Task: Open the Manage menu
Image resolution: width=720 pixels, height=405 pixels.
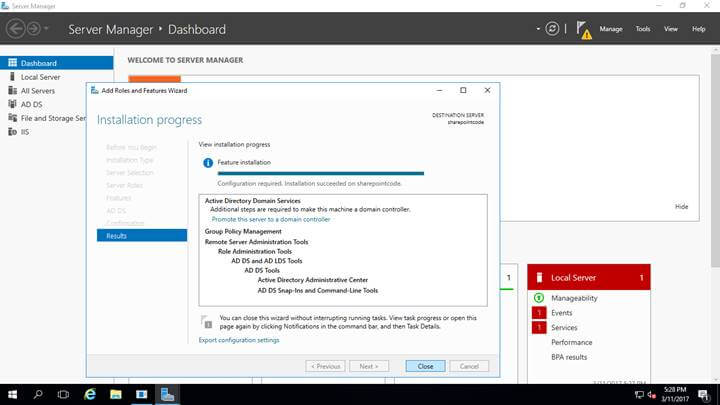Action: (x=611, y=29)
